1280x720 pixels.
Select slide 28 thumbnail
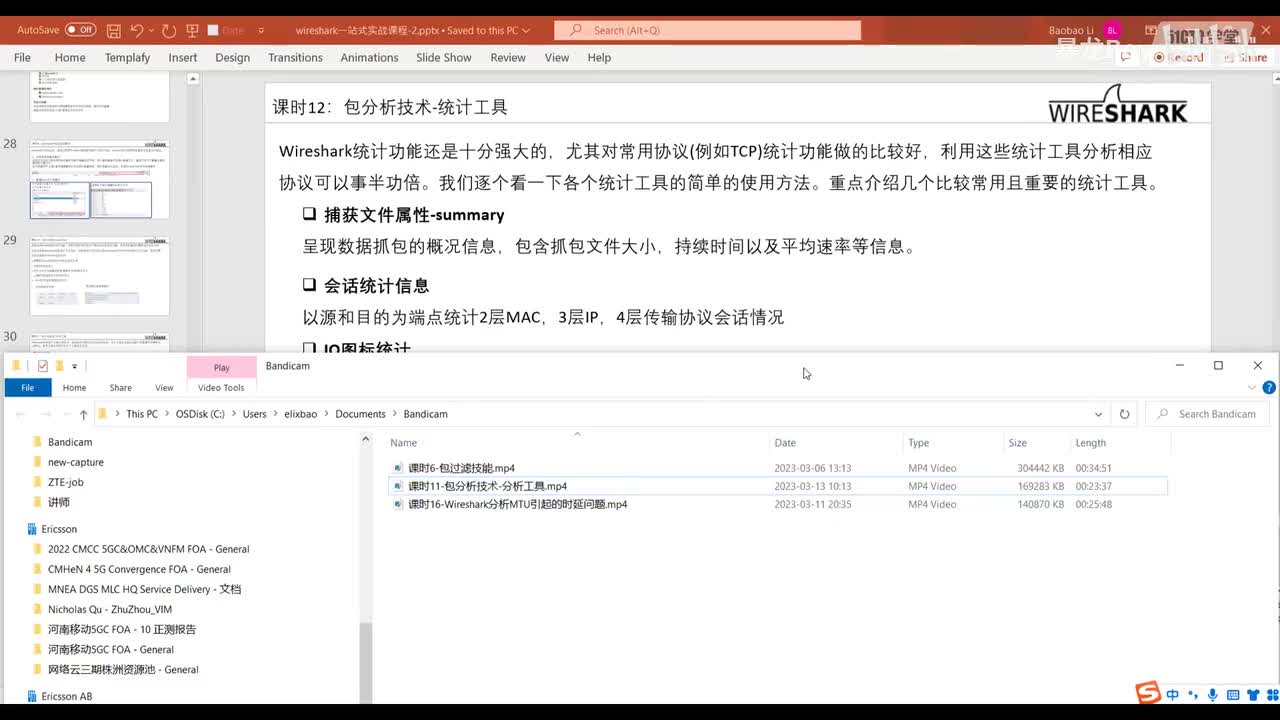point(100,180)
